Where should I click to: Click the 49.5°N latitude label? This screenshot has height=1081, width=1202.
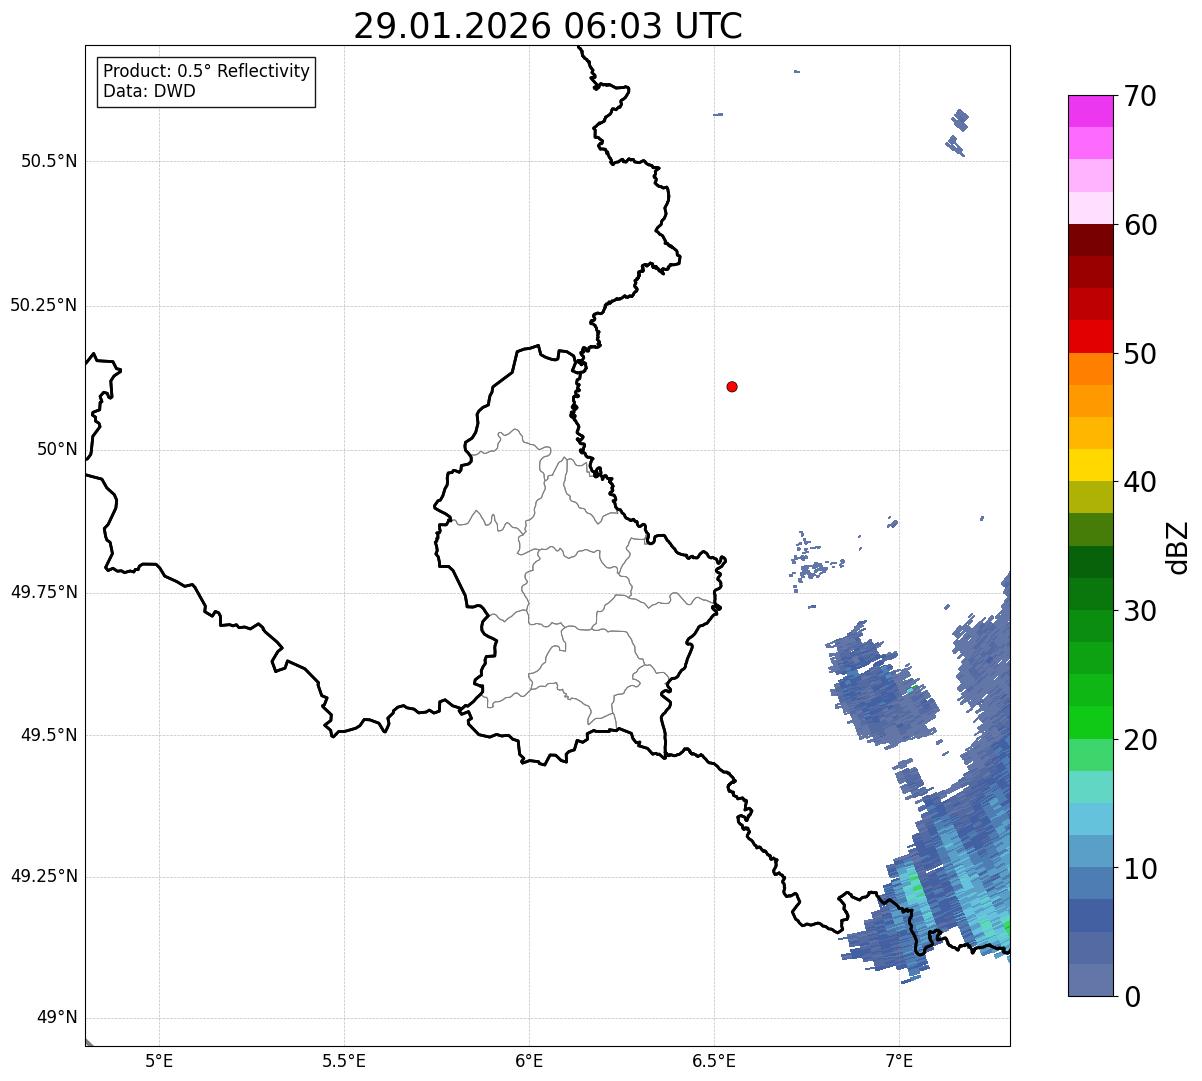[49, 735]
